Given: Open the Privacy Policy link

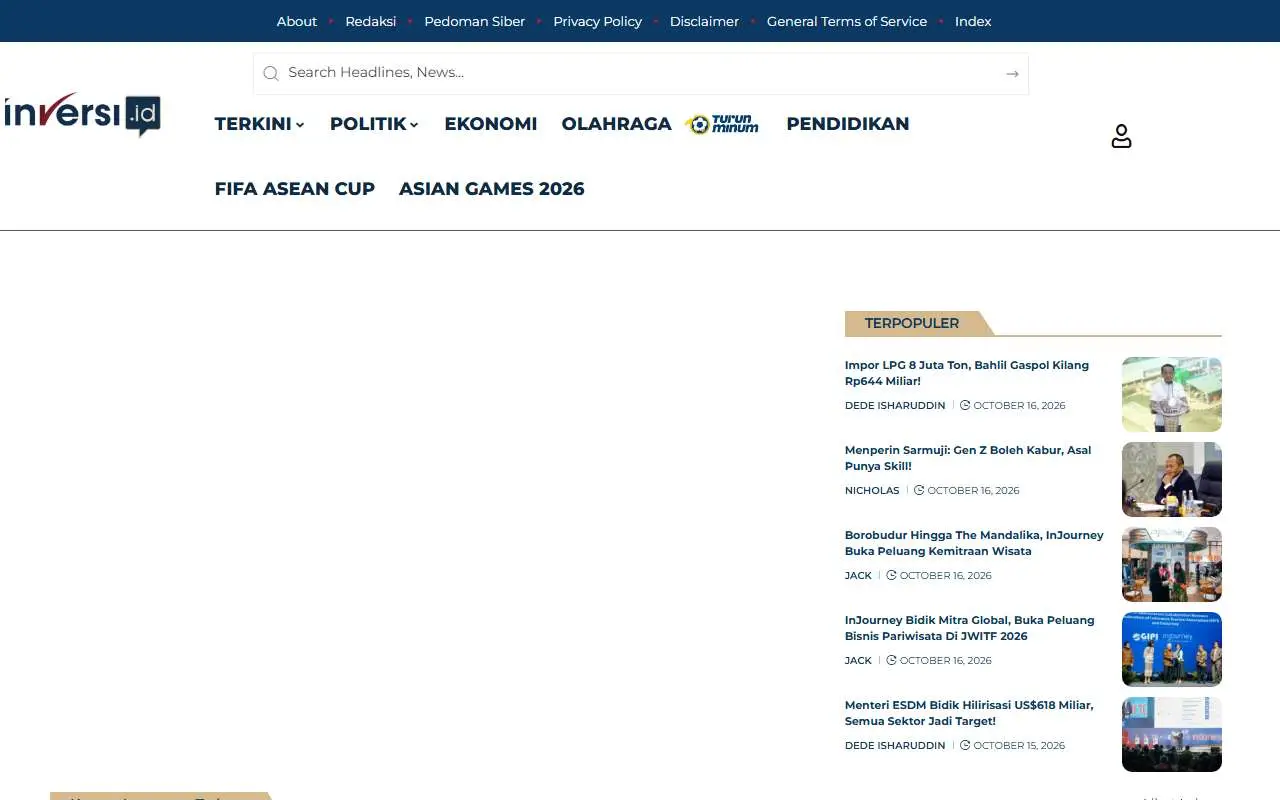Looking at the screenshot, I should [598, 21].
